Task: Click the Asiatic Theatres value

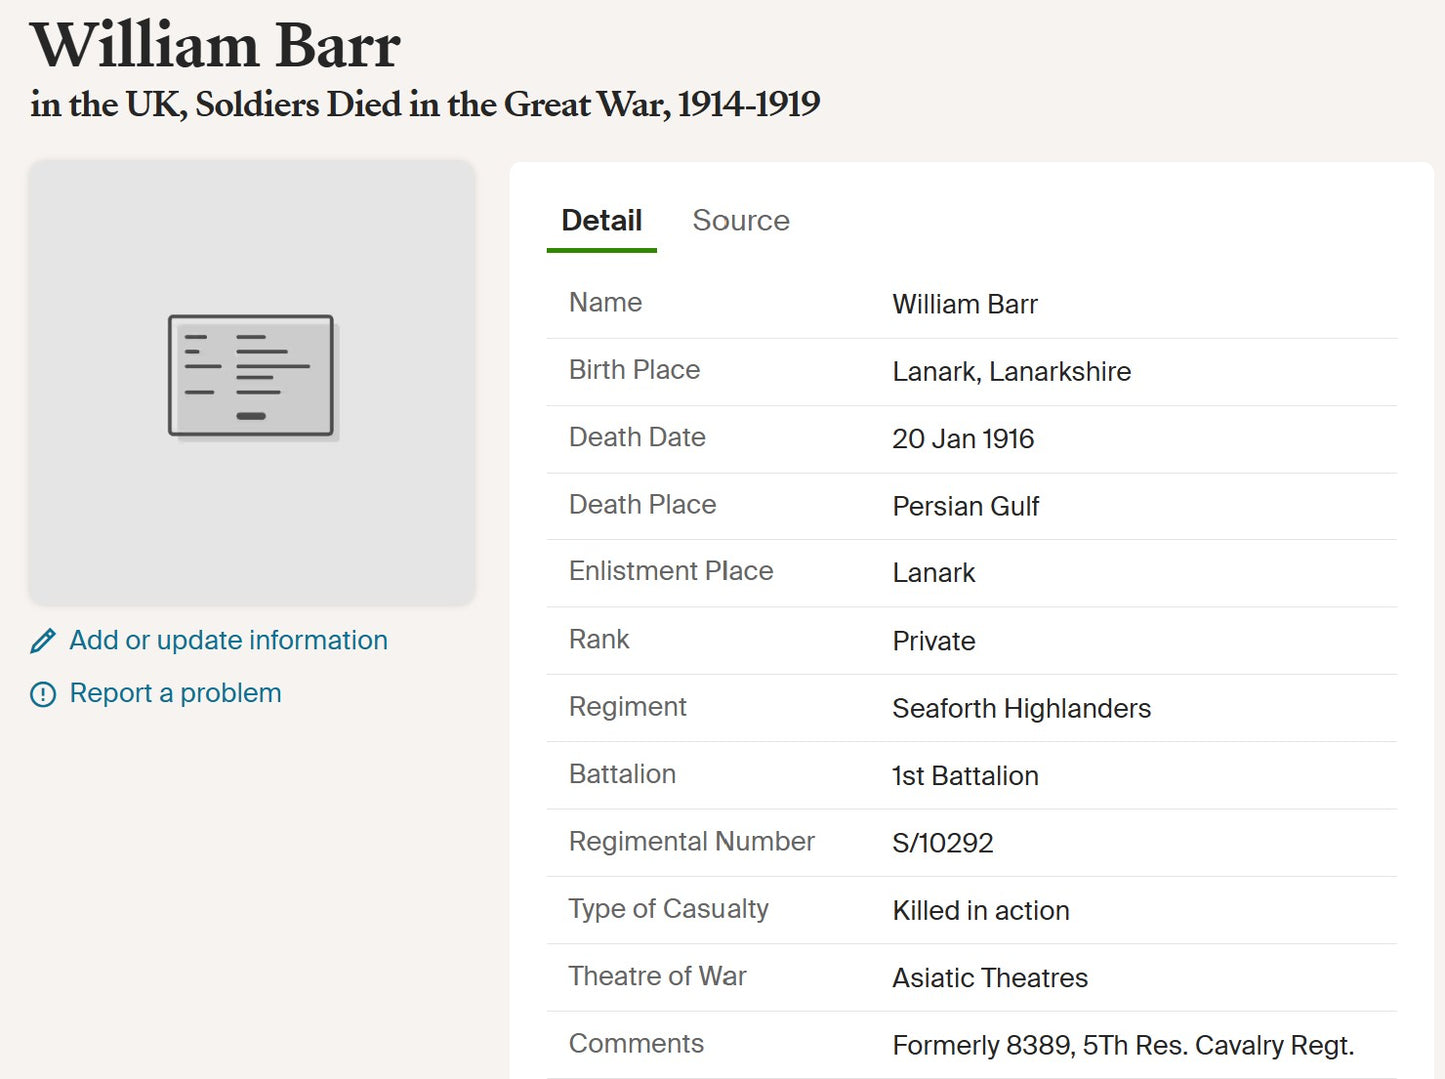Action: click(989, 978)
